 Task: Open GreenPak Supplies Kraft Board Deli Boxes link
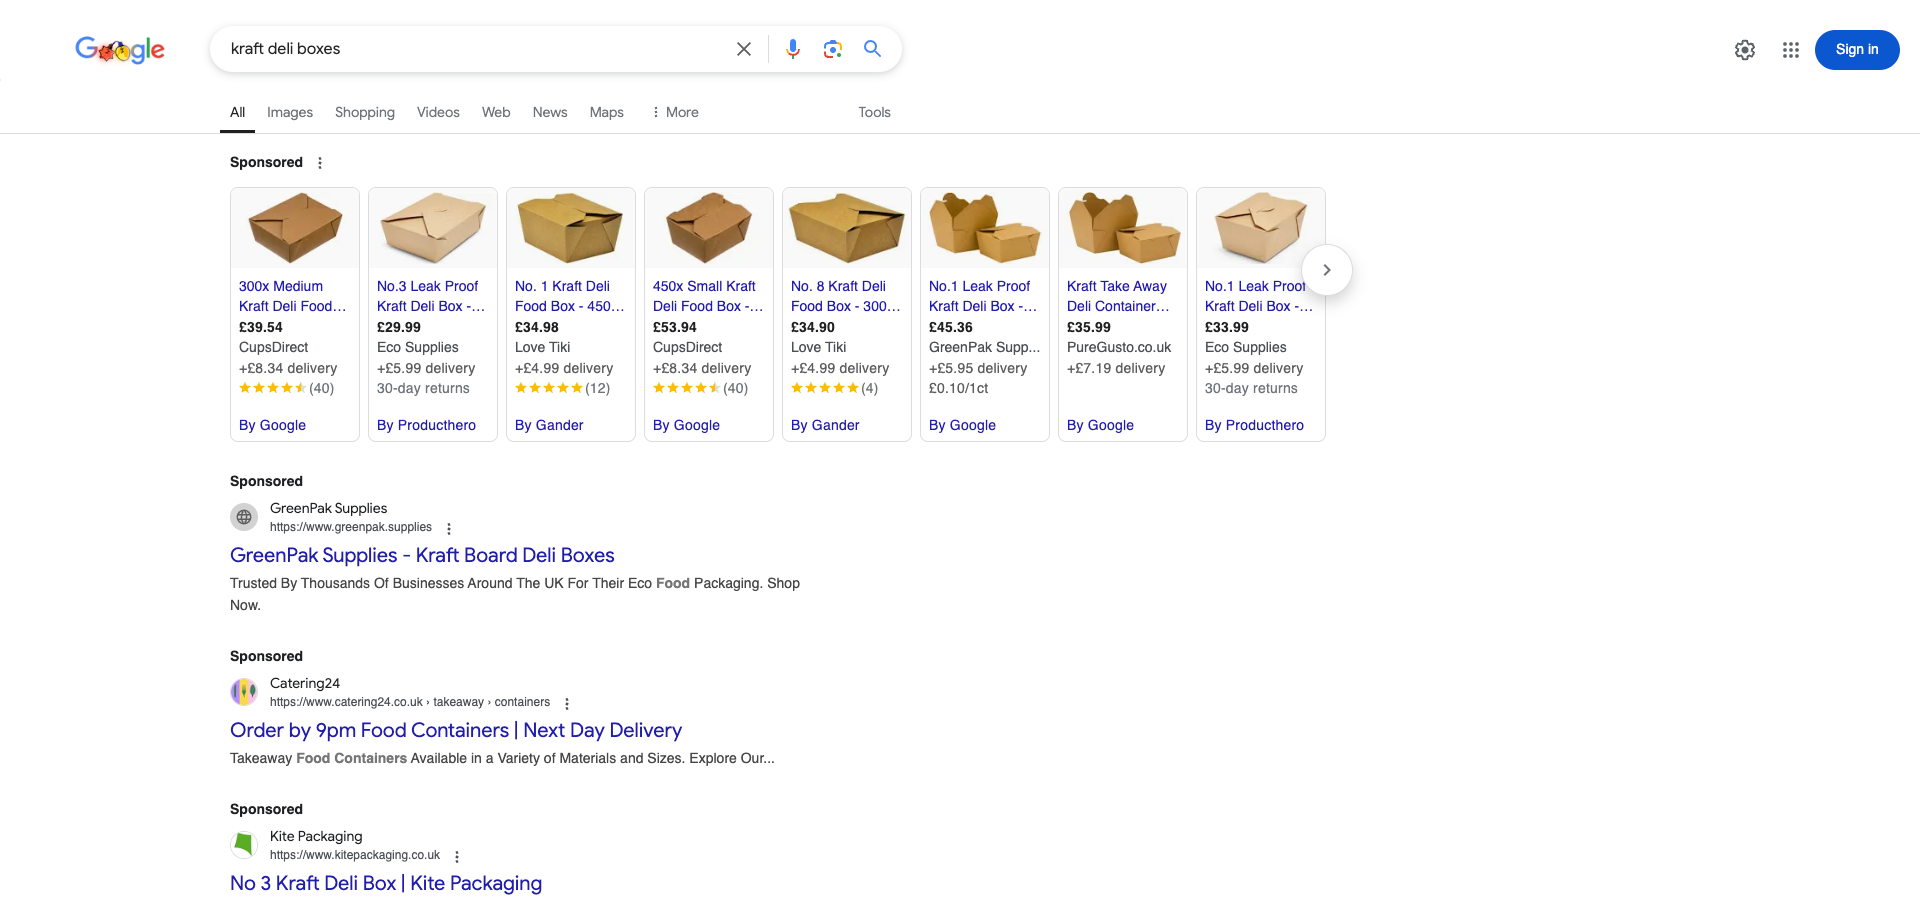click(x=422, y=555)
